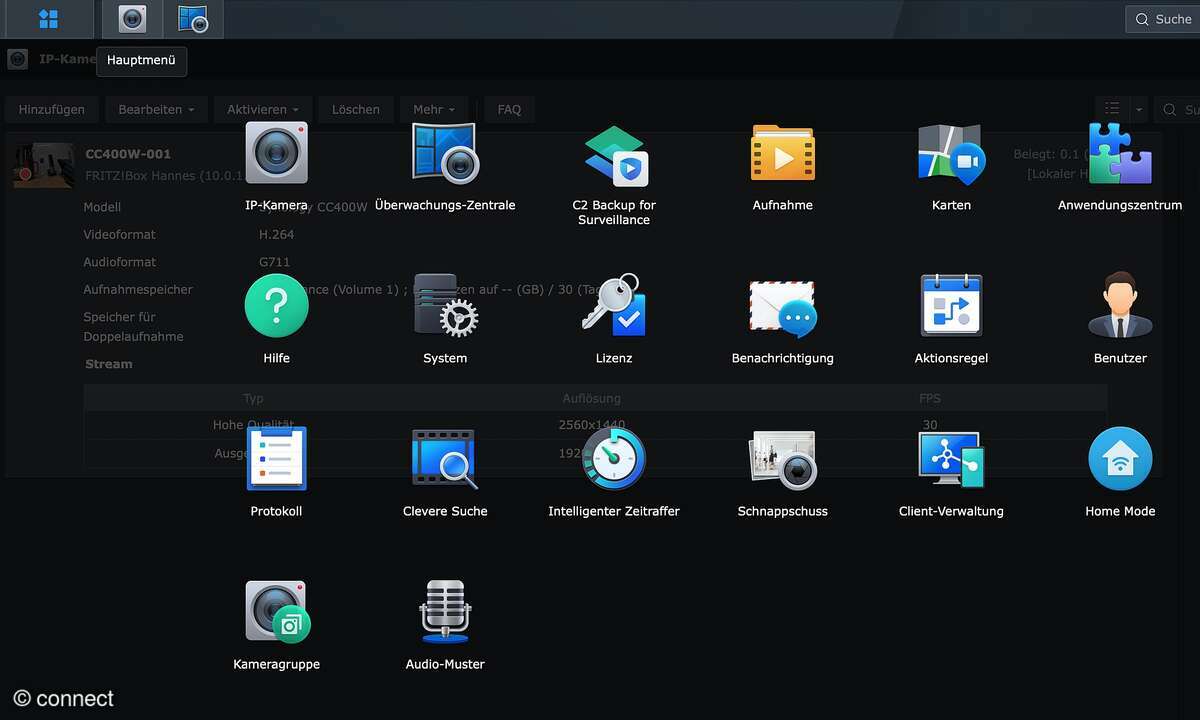Open the Aufnahme recordings app
The image size is (1200, 720).
pyautogui.click(x=783, y=154)
